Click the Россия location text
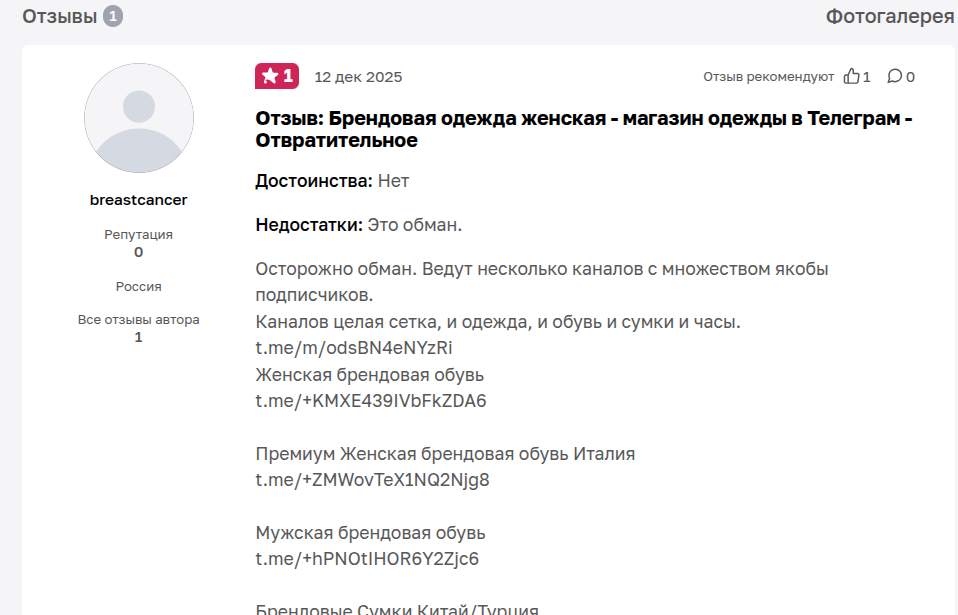 point(138,285)
